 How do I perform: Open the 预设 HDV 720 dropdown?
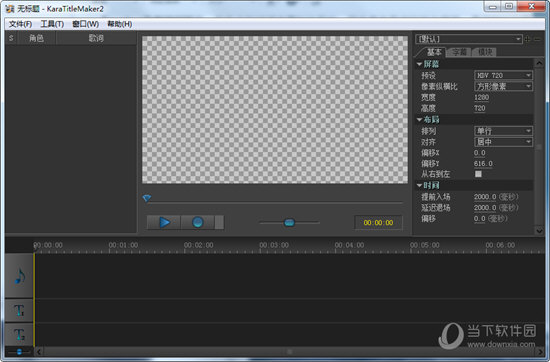click(503, 75)
